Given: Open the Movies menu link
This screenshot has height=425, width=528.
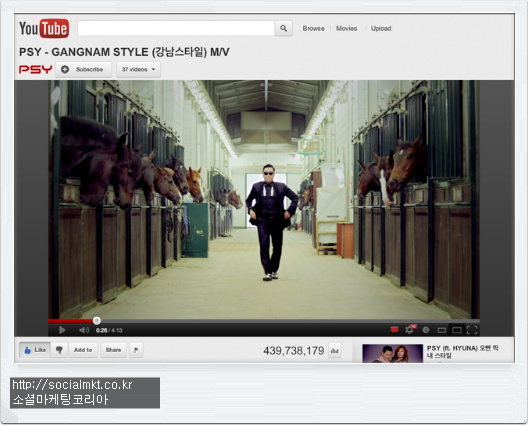Looking at the screenshot, I should pyautogui.click(x=346, y=29).
